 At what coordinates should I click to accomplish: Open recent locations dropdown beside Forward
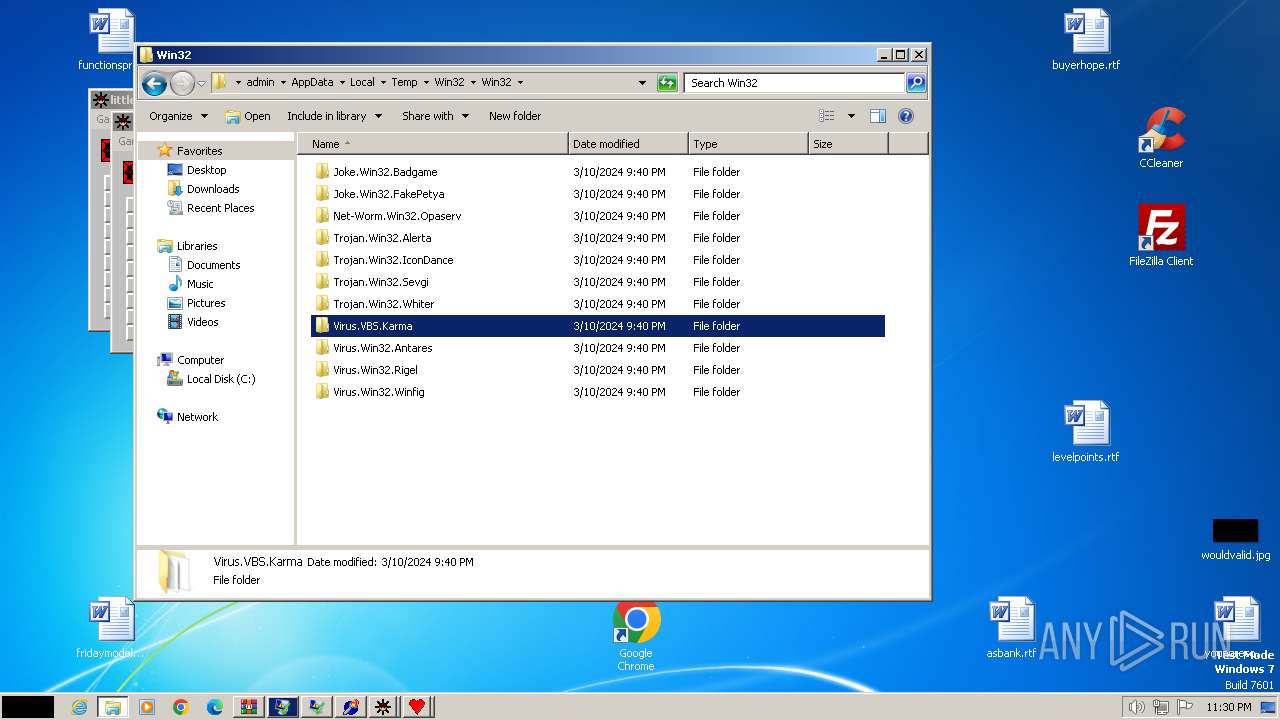coord(202,83)
